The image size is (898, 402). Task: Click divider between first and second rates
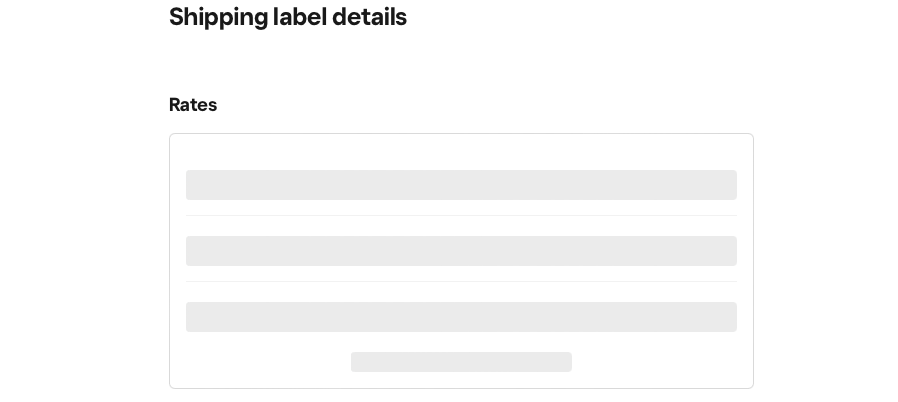pyautogui.click(x=461, y=215)
